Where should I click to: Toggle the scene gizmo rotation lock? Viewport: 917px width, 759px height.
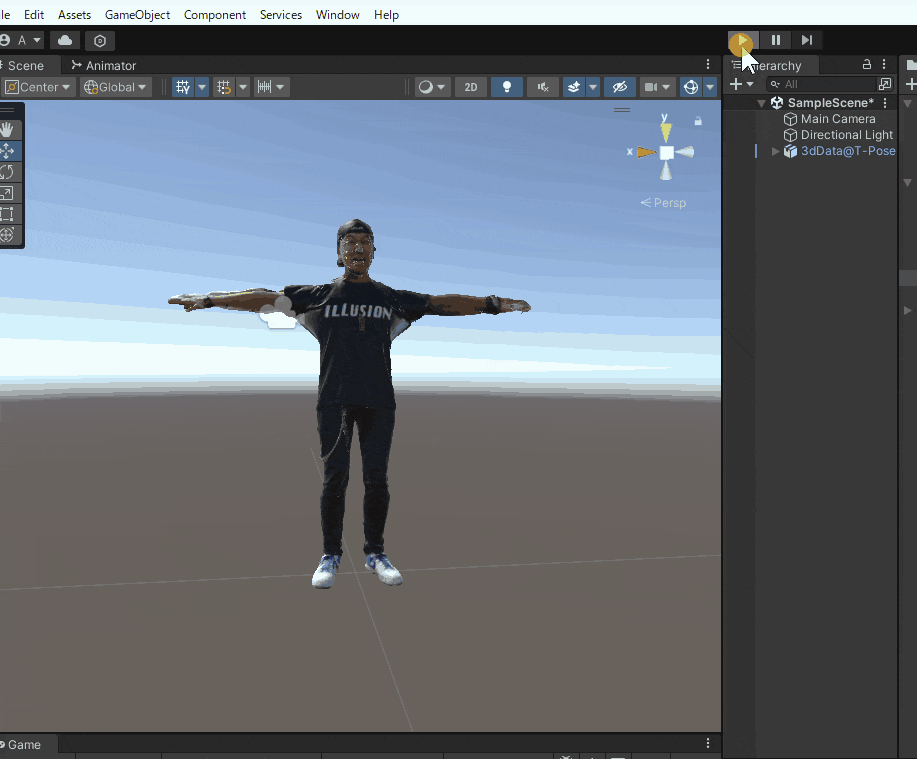698,121
